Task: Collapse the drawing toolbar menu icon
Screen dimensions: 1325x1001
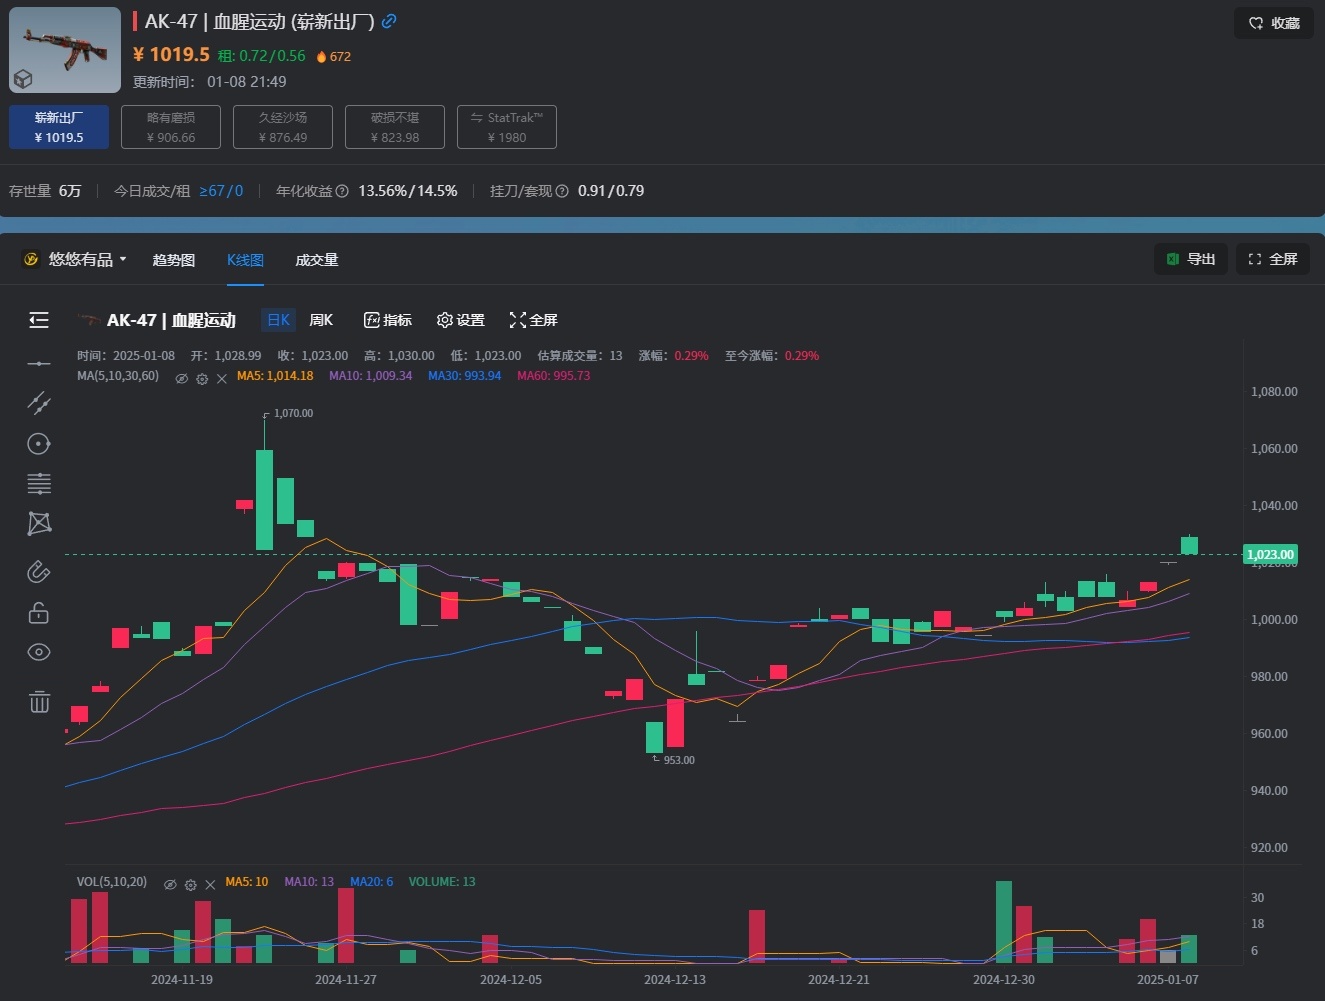Action: pos(39,320)
